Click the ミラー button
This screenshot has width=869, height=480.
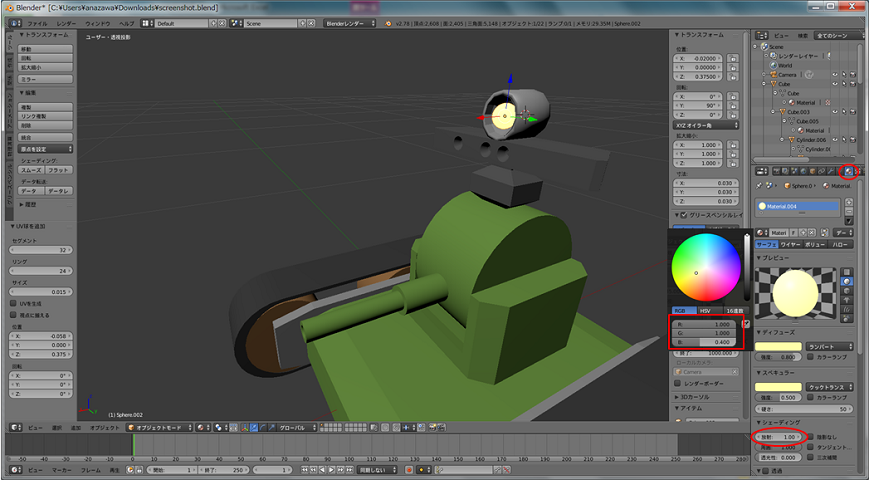pyautogui.click(x=45, y=78)
